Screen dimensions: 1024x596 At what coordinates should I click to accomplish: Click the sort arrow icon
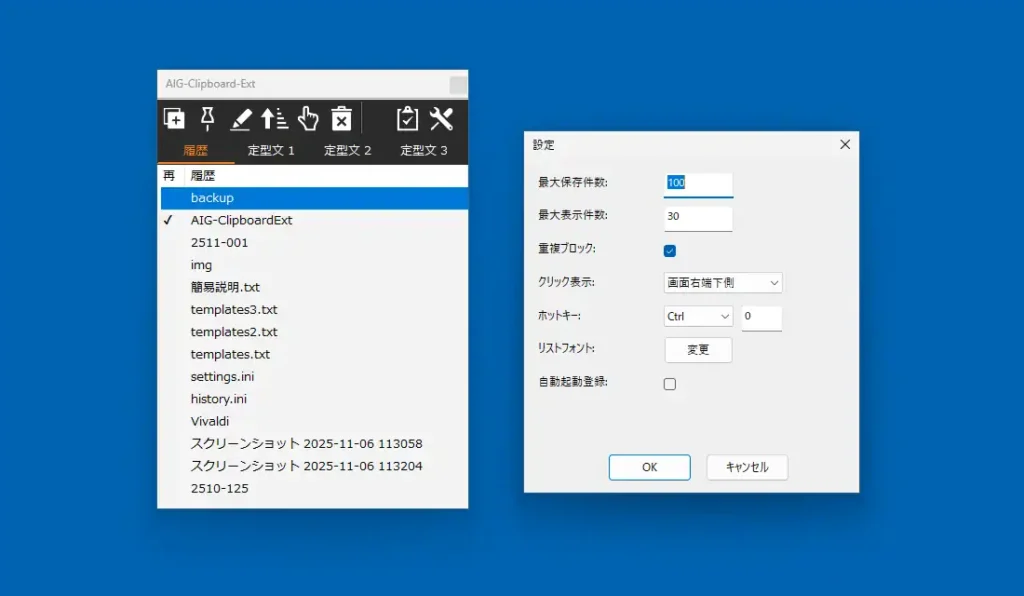tap(275, 119)
